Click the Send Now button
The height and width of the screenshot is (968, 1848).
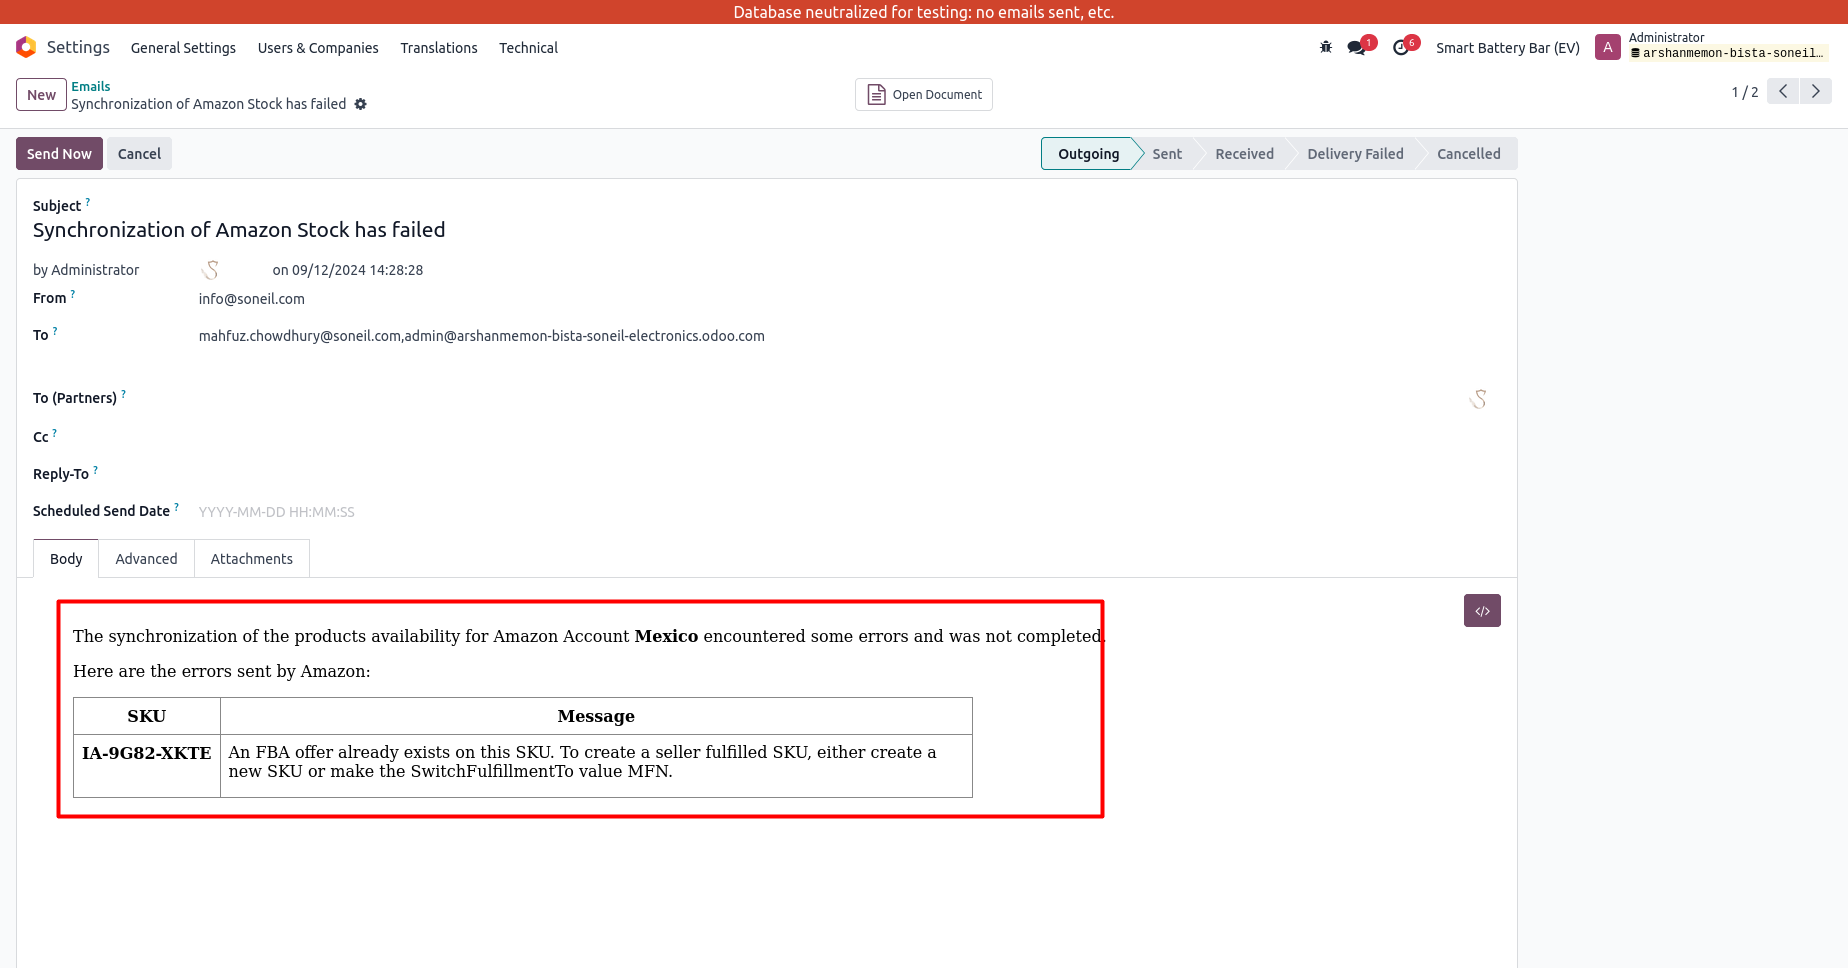59,154
